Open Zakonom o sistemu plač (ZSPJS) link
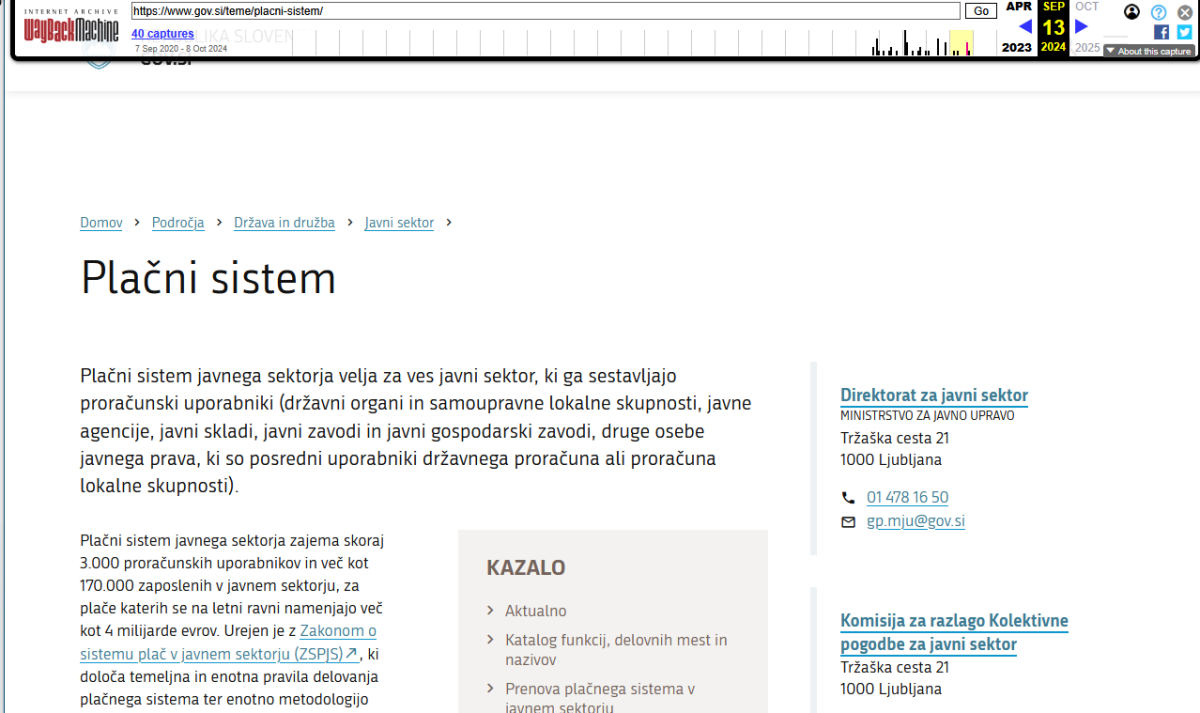This screenshot has width=1200, height=713. click(228, 643)
